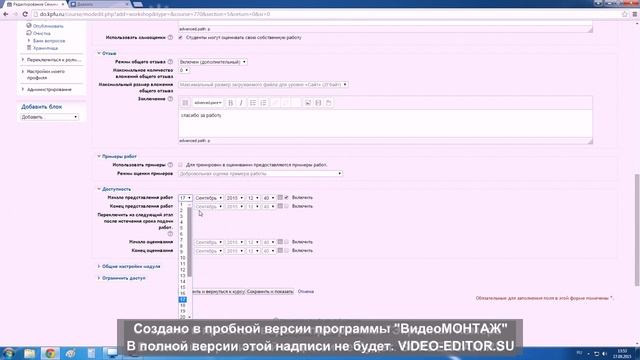
Task: Open calendar picker for Конец представления работ
Action: point(280,206)
